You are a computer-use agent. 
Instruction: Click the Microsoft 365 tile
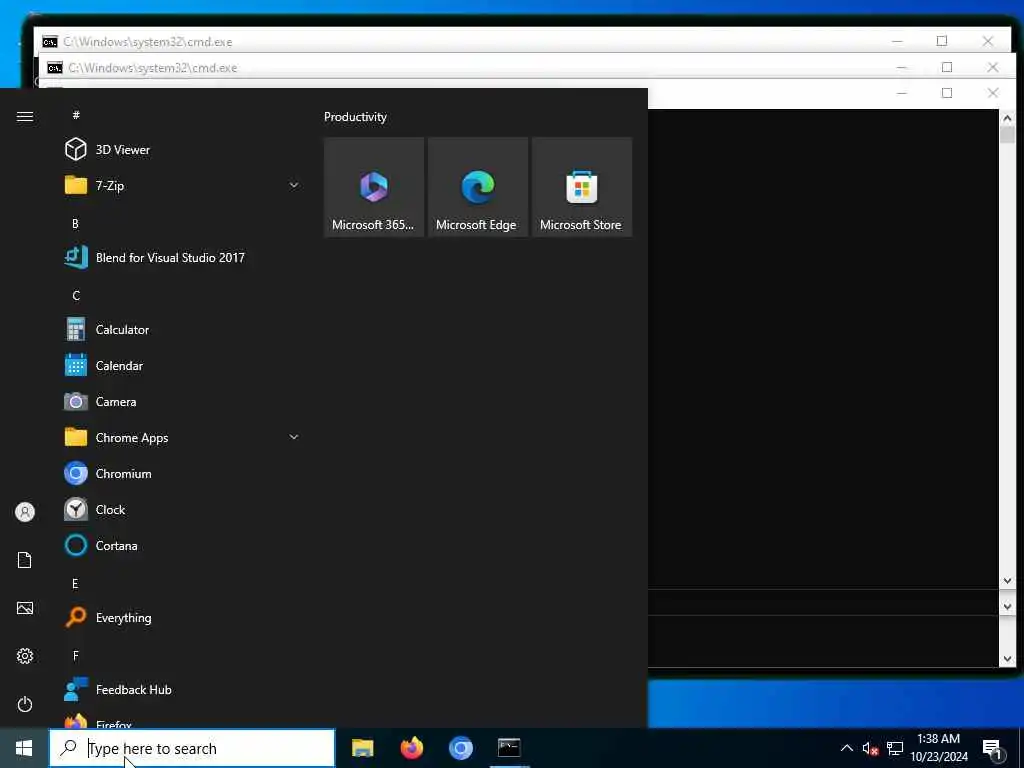[374, 187]
